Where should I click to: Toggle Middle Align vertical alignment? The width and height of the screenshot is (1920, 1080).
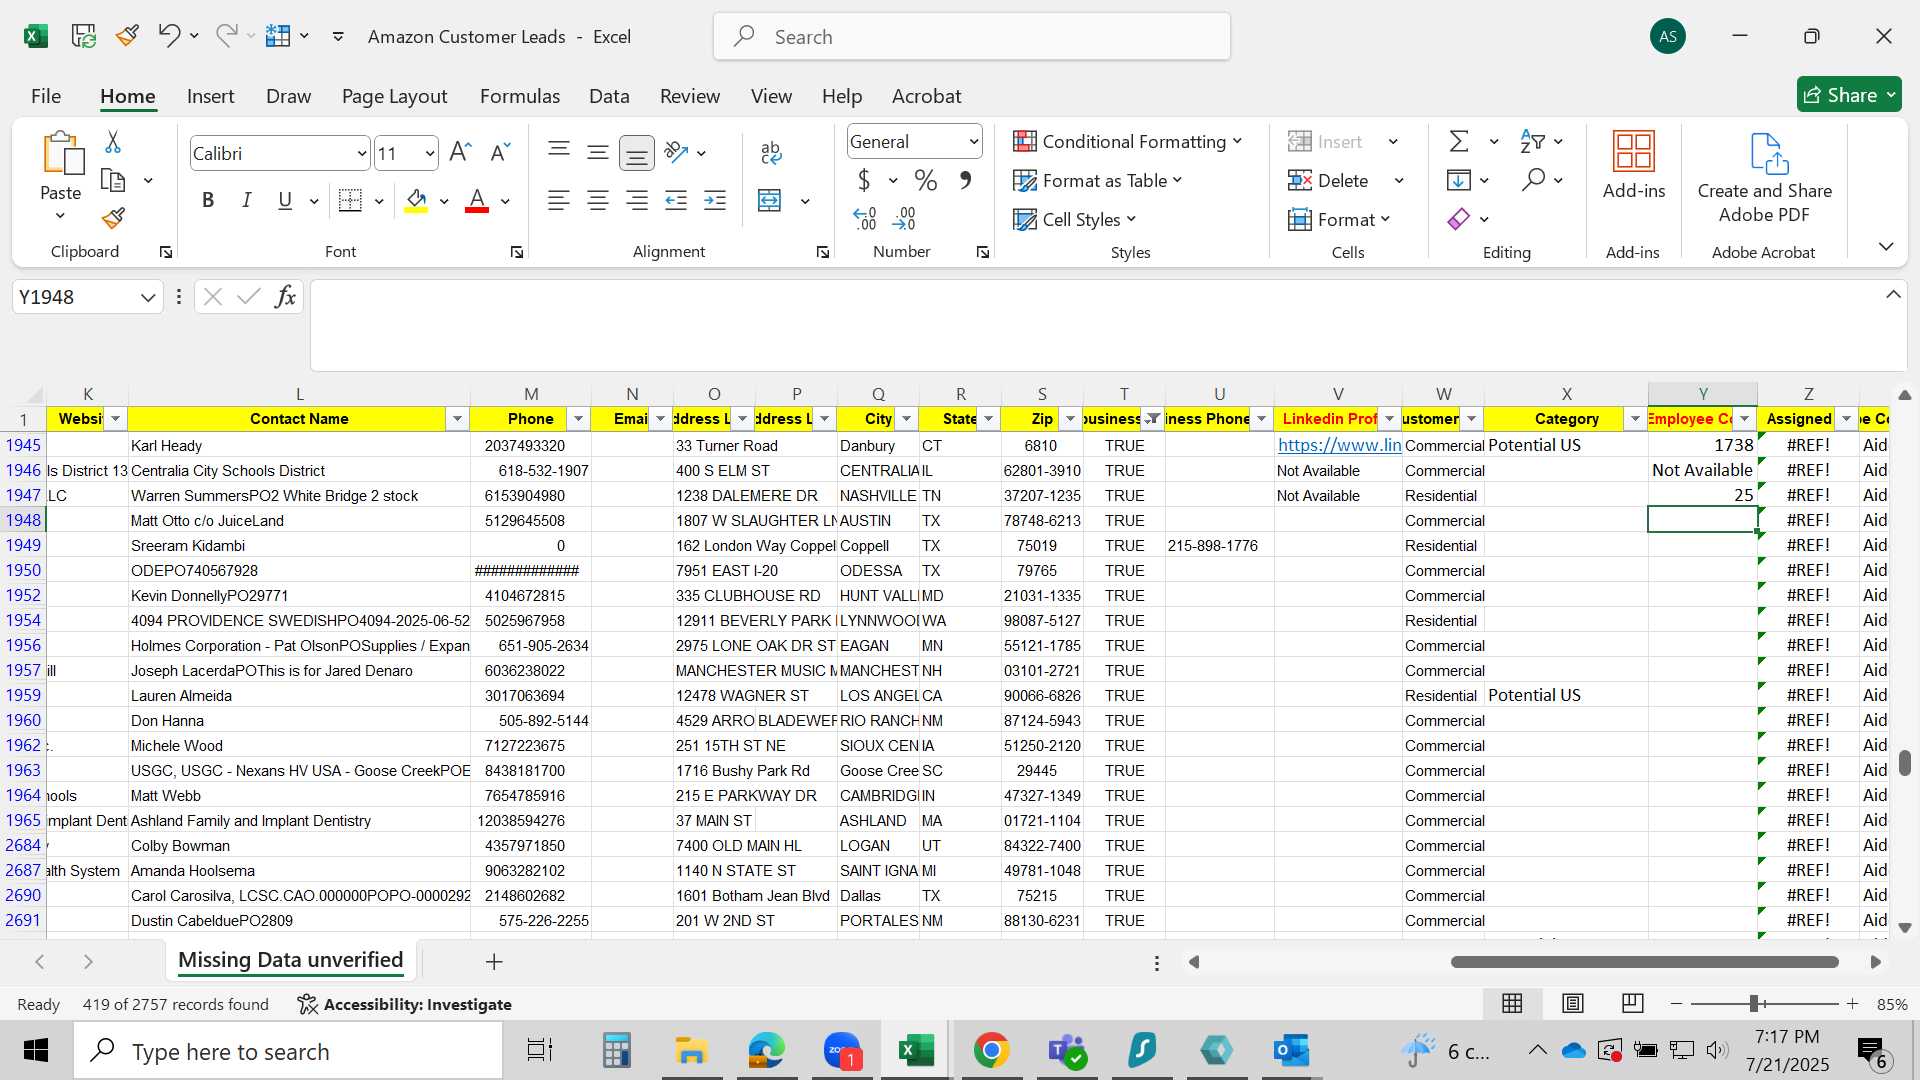click(x=598, y=152)
